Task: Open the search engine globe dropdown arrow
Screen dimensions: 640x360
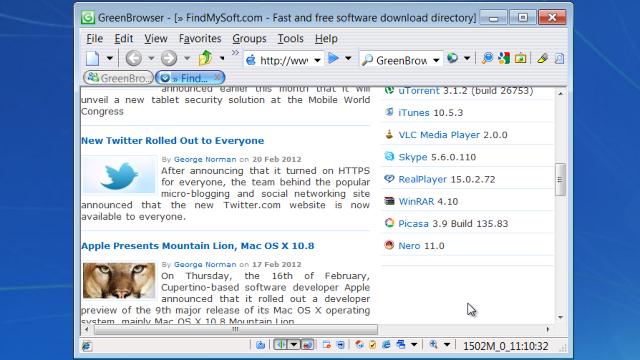Action: pyautogui.click(x=467, y=59)
